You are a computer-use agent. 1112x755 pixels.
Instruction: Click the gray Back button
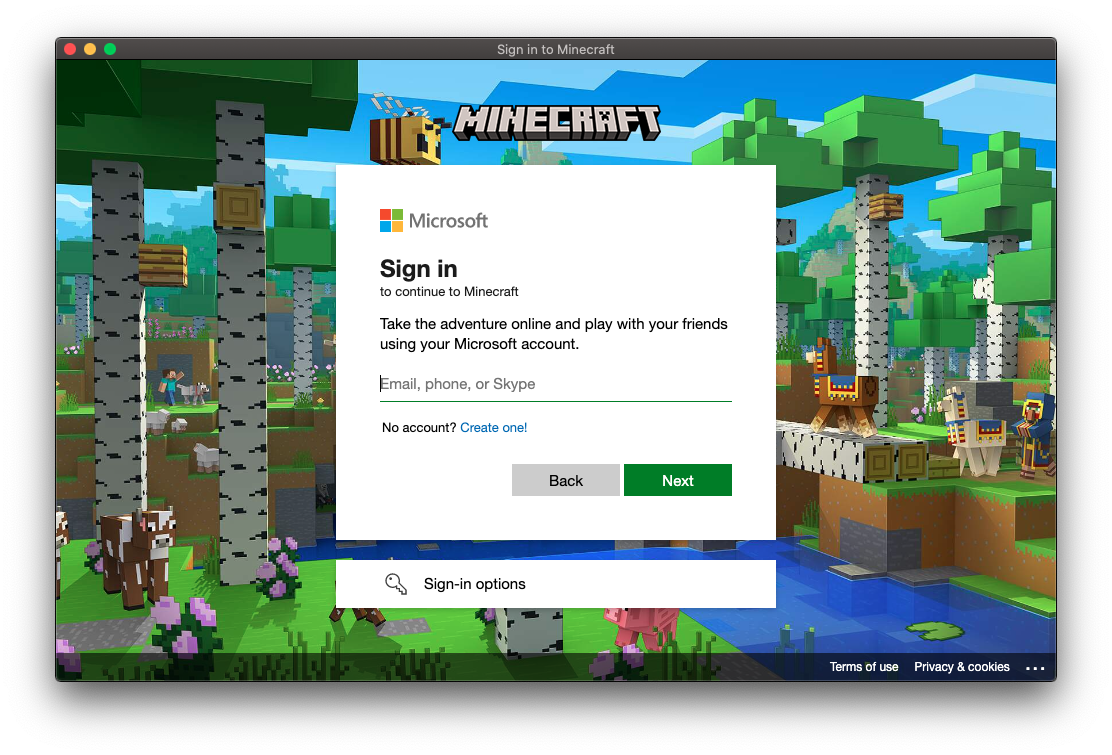[565, 480]
